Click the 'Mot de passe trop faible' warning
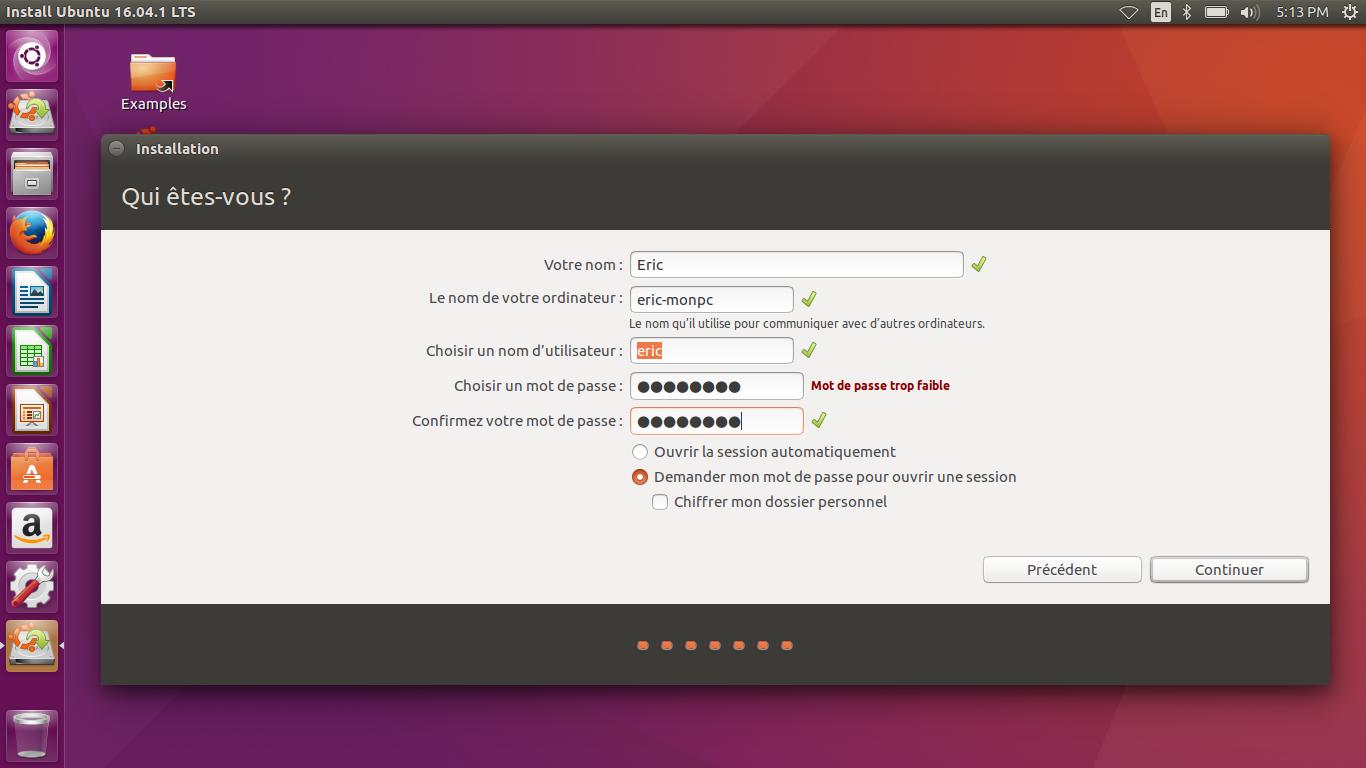 [x=880, y=385]
